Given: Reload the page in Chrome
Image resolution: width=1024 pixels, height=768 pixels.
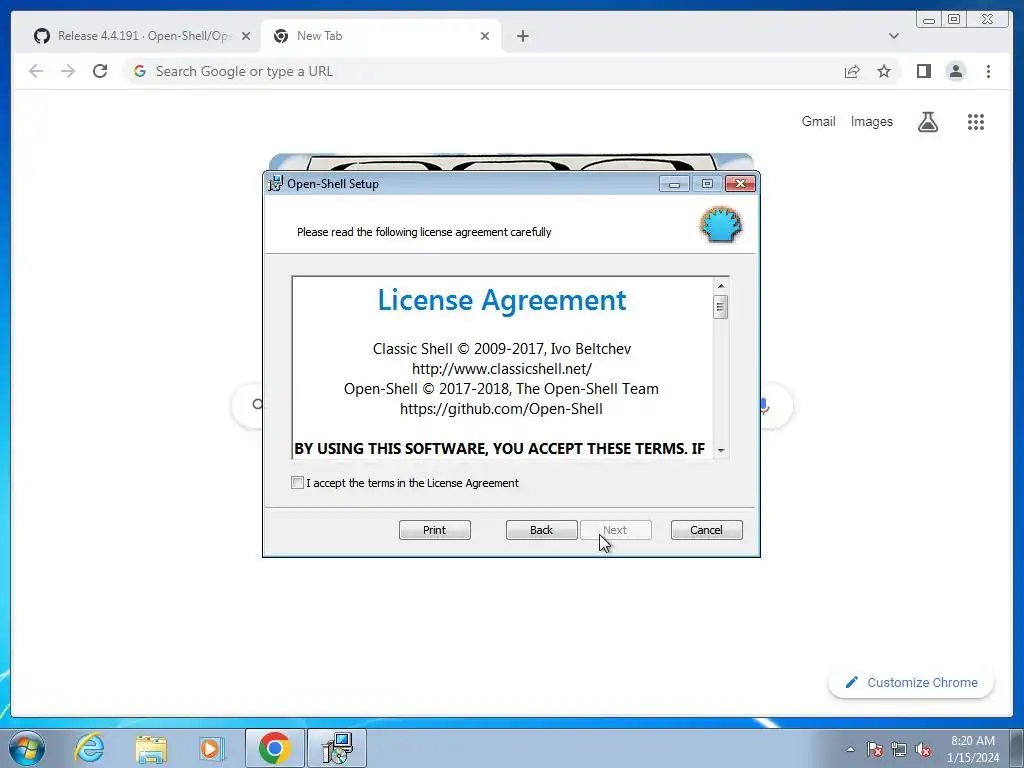Looking at the screenshot, I should [100, 71].
